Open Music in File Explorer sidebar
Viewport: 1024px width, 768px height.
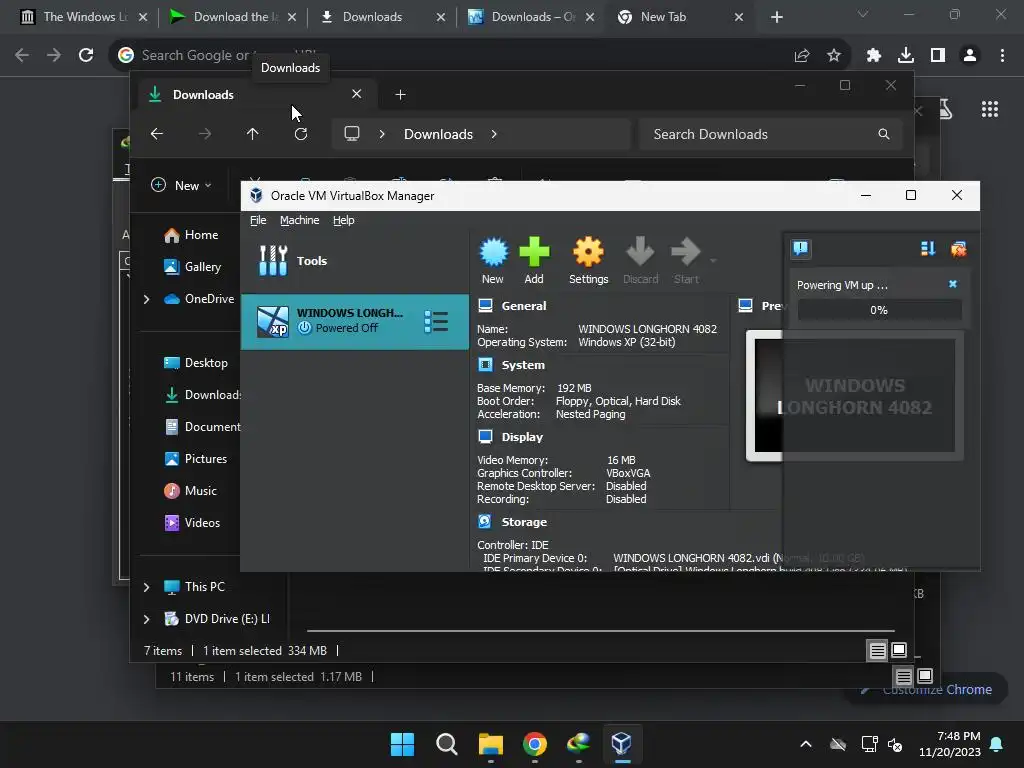tap(191, 490)
